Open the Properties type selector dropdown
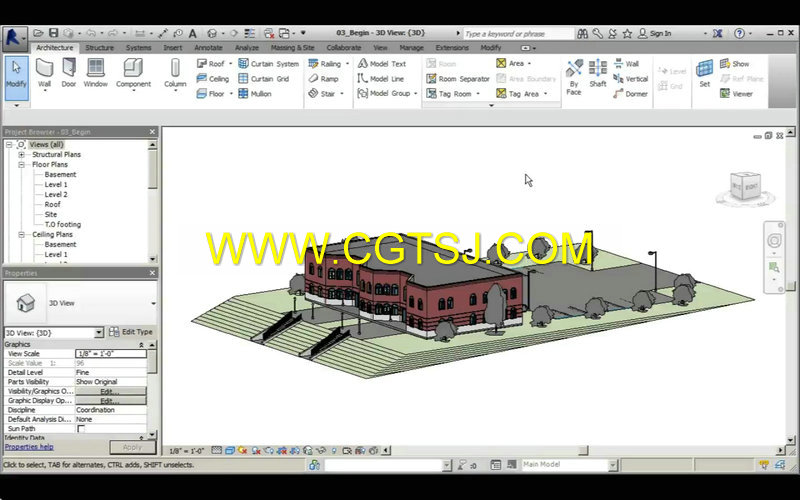 point(153,304)
